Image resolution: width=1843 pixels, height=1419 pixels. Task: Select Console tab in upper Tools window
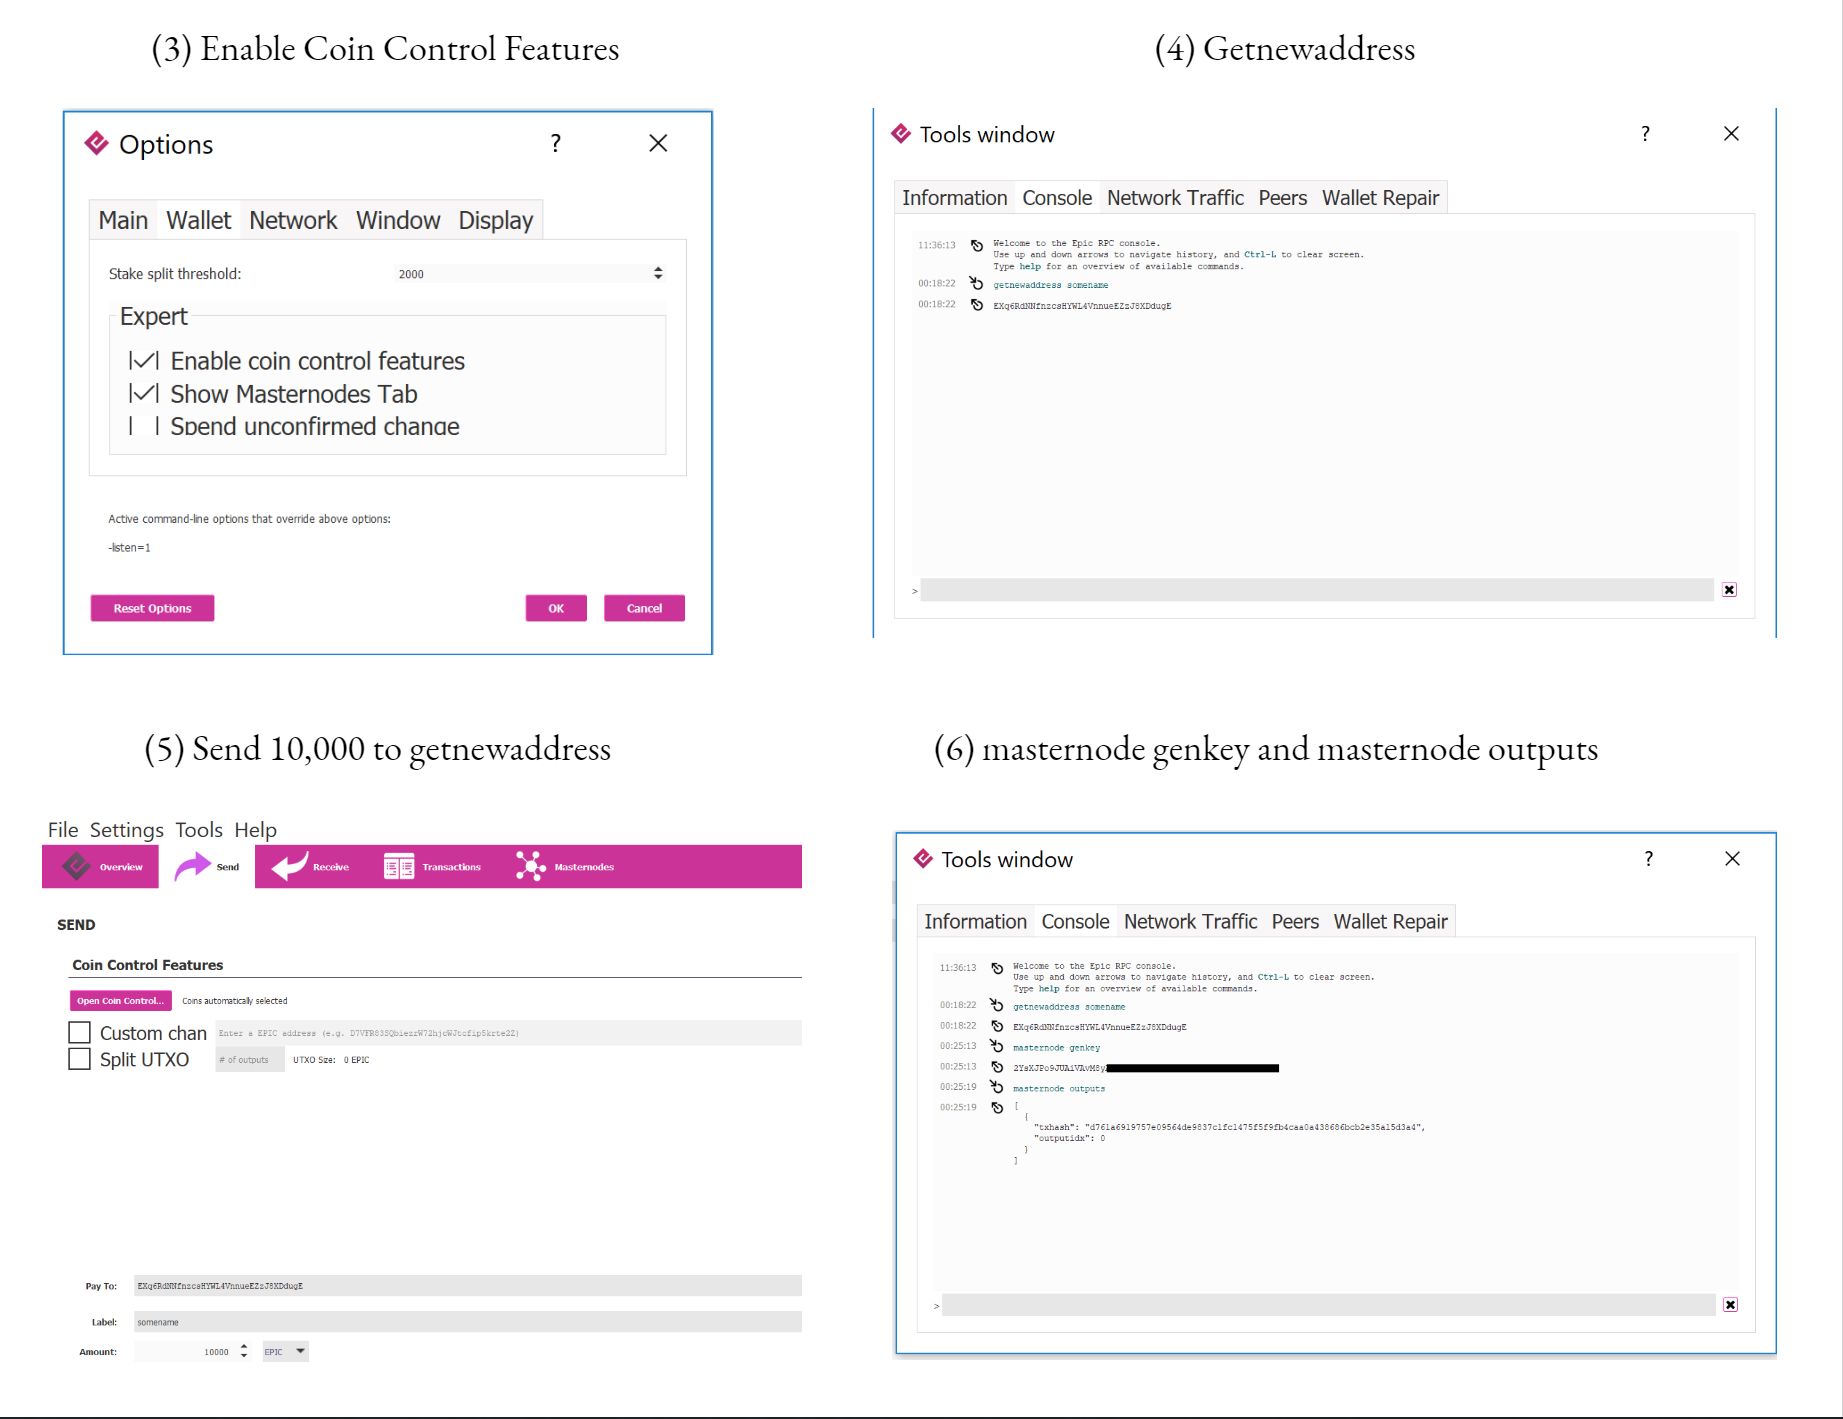(1057, 198)
